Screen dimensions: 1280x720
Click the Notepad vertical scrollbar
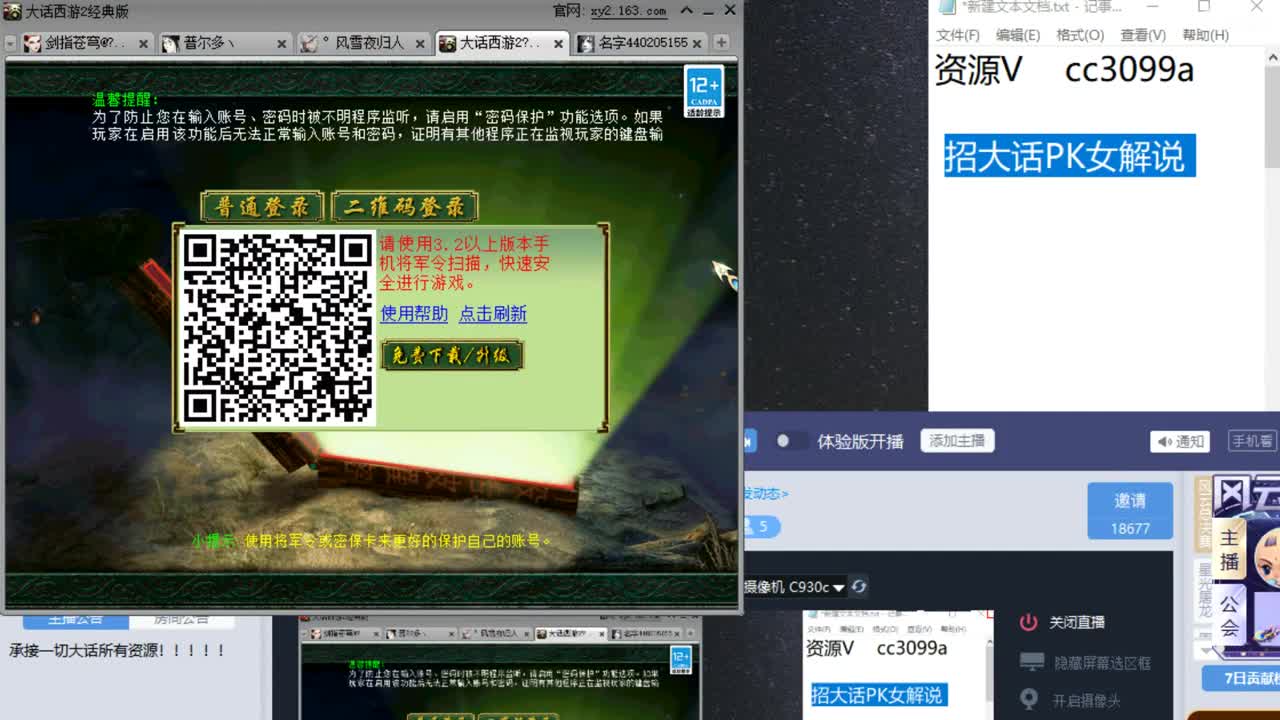tap(1272, 230)
